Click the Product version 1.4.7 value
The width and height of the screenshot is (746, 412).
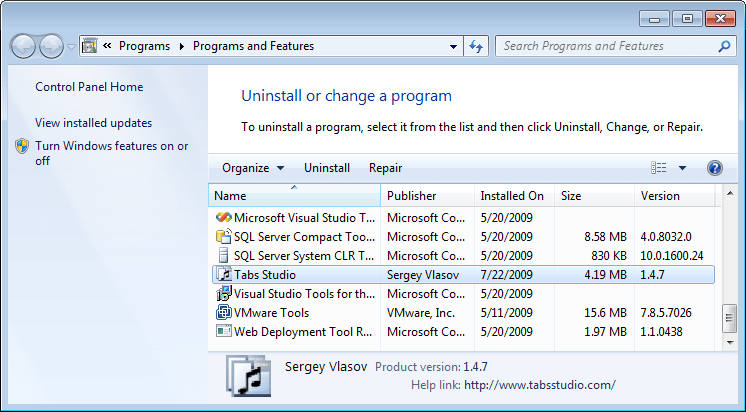pos(475,367)
